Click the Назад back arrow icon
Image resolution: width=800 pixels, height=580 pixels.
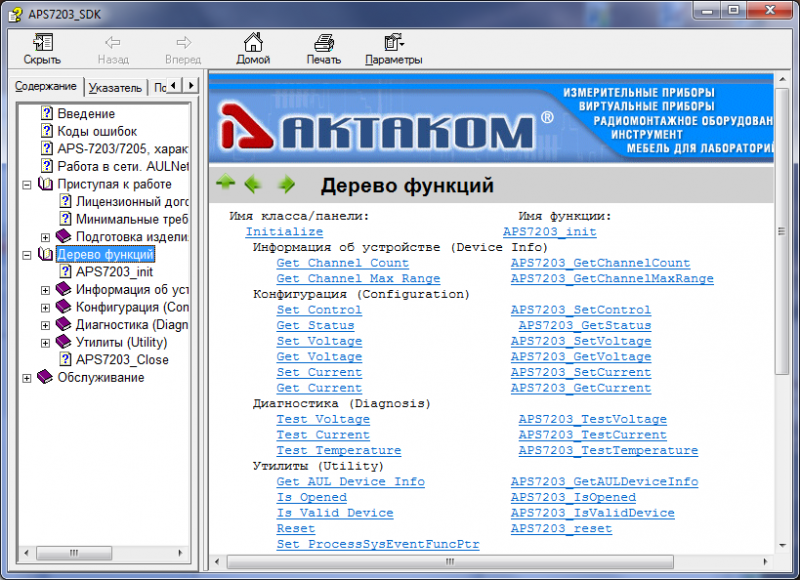(113, 42)
